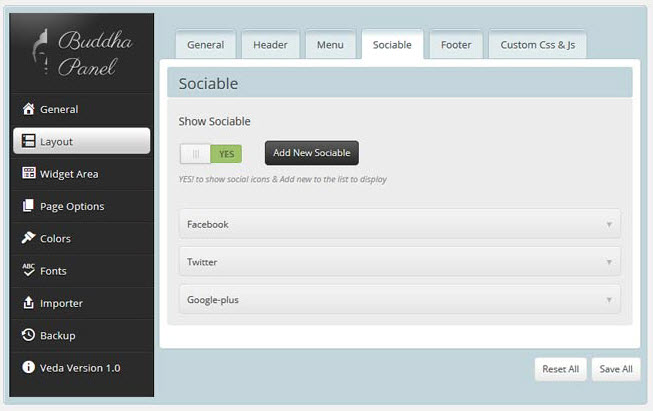
Task: Expand the Twitter dropdown arrow
Action: pos(609,262)
